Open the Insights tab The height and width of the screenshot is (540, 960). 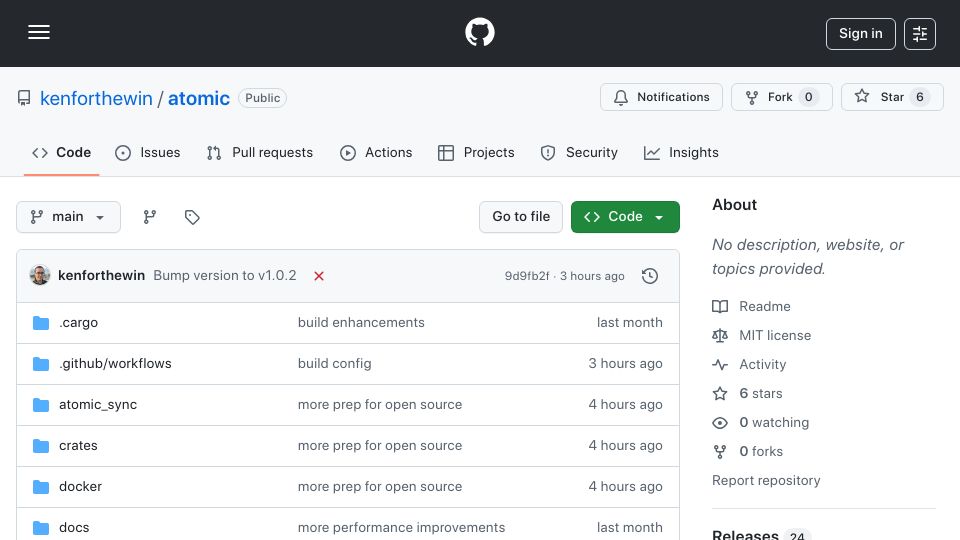[x=681, y=152]
